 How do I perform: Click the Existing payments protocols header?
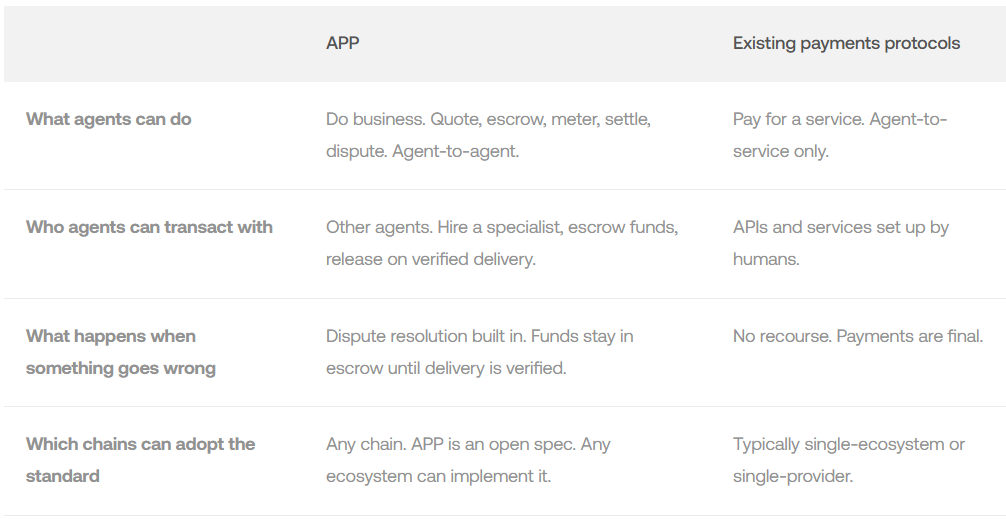pos(846,43)
